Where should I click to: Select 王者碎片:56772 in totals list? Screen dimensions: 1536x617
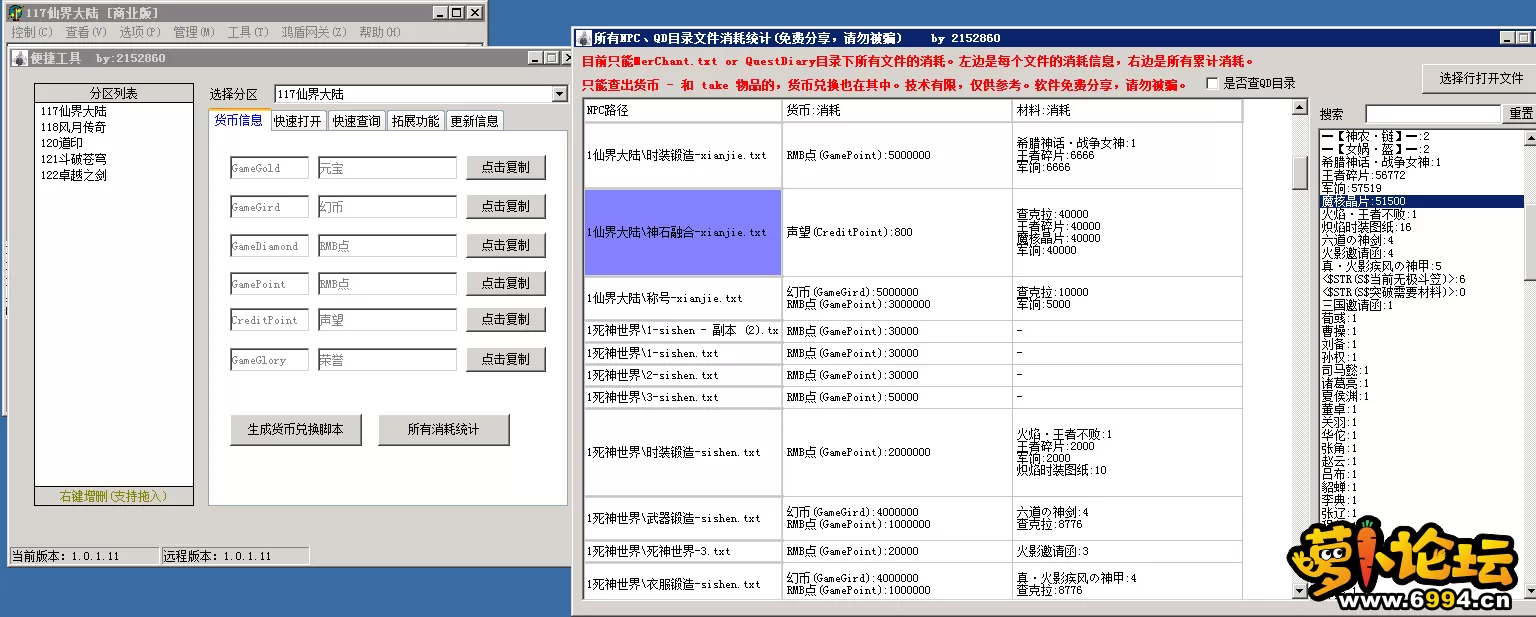click(x=1421, y=175)
